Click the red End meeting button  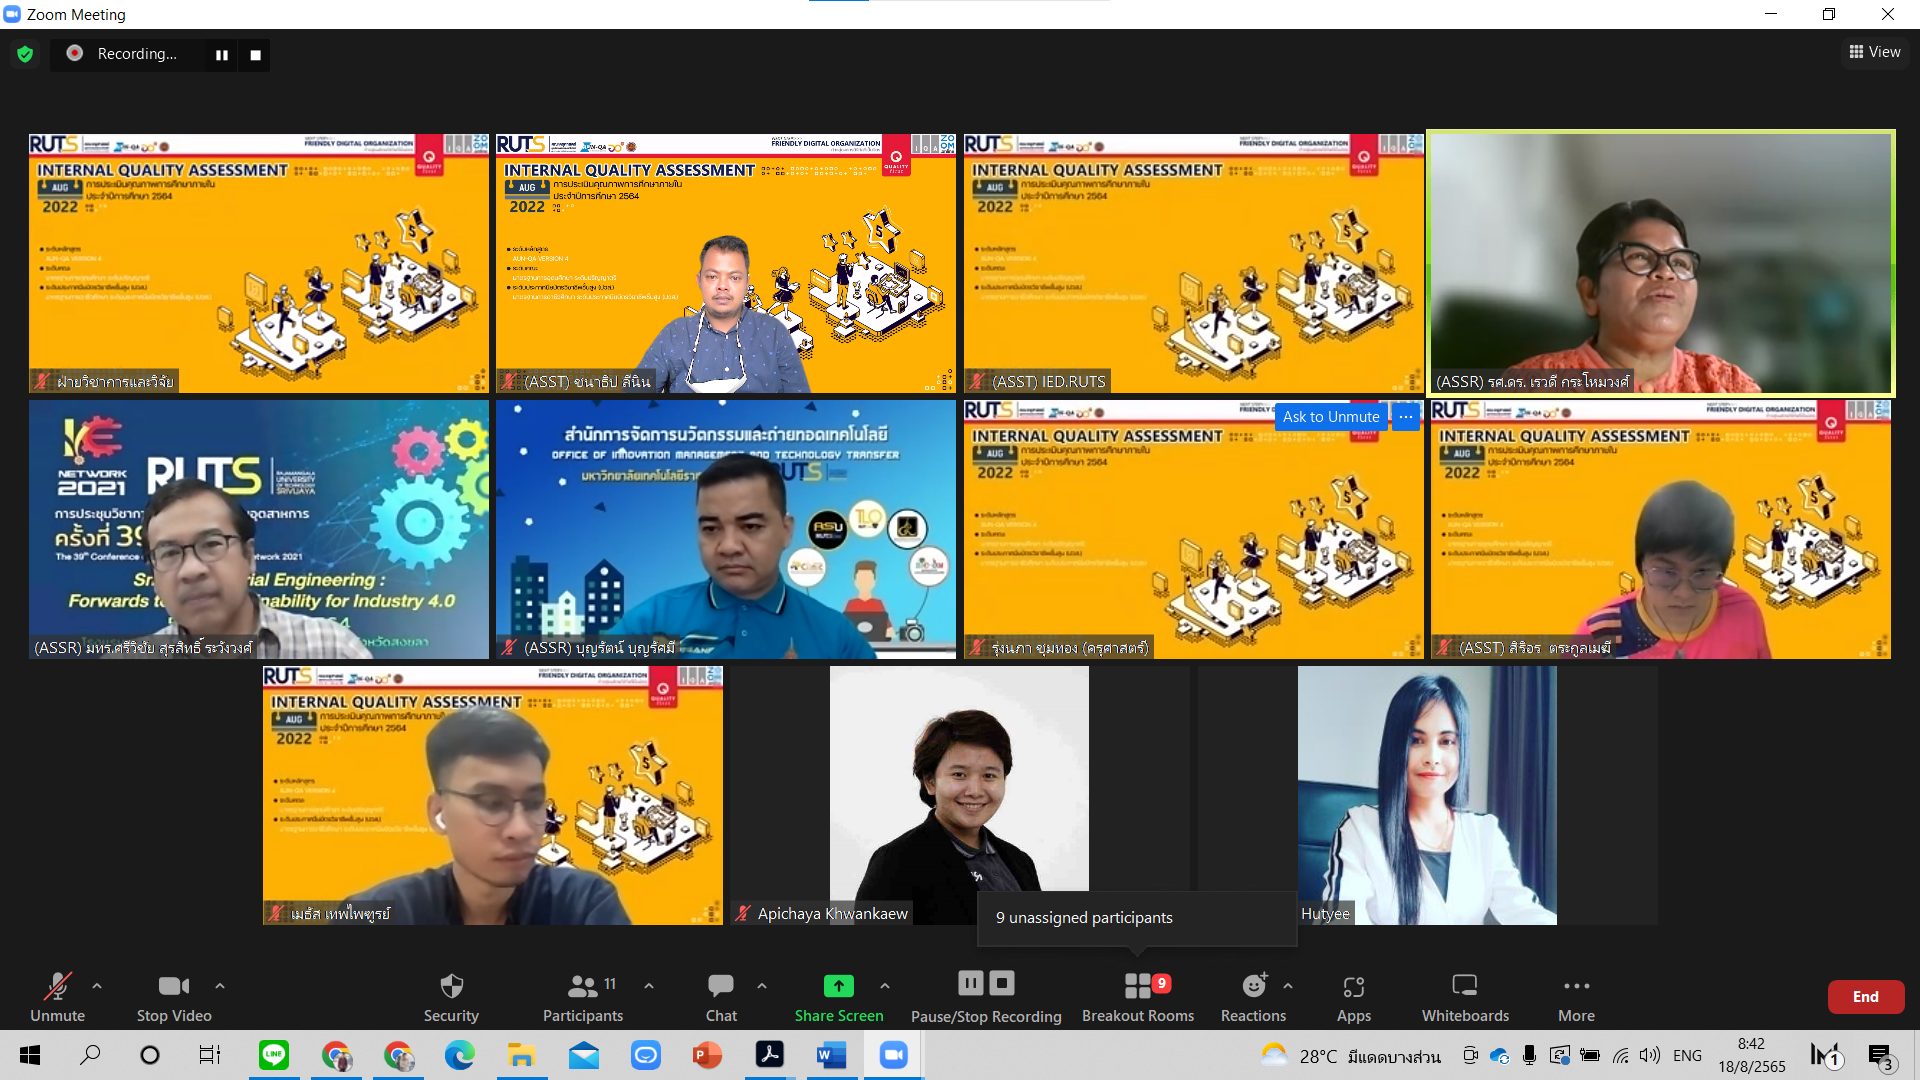click(x=1865, y=997)
